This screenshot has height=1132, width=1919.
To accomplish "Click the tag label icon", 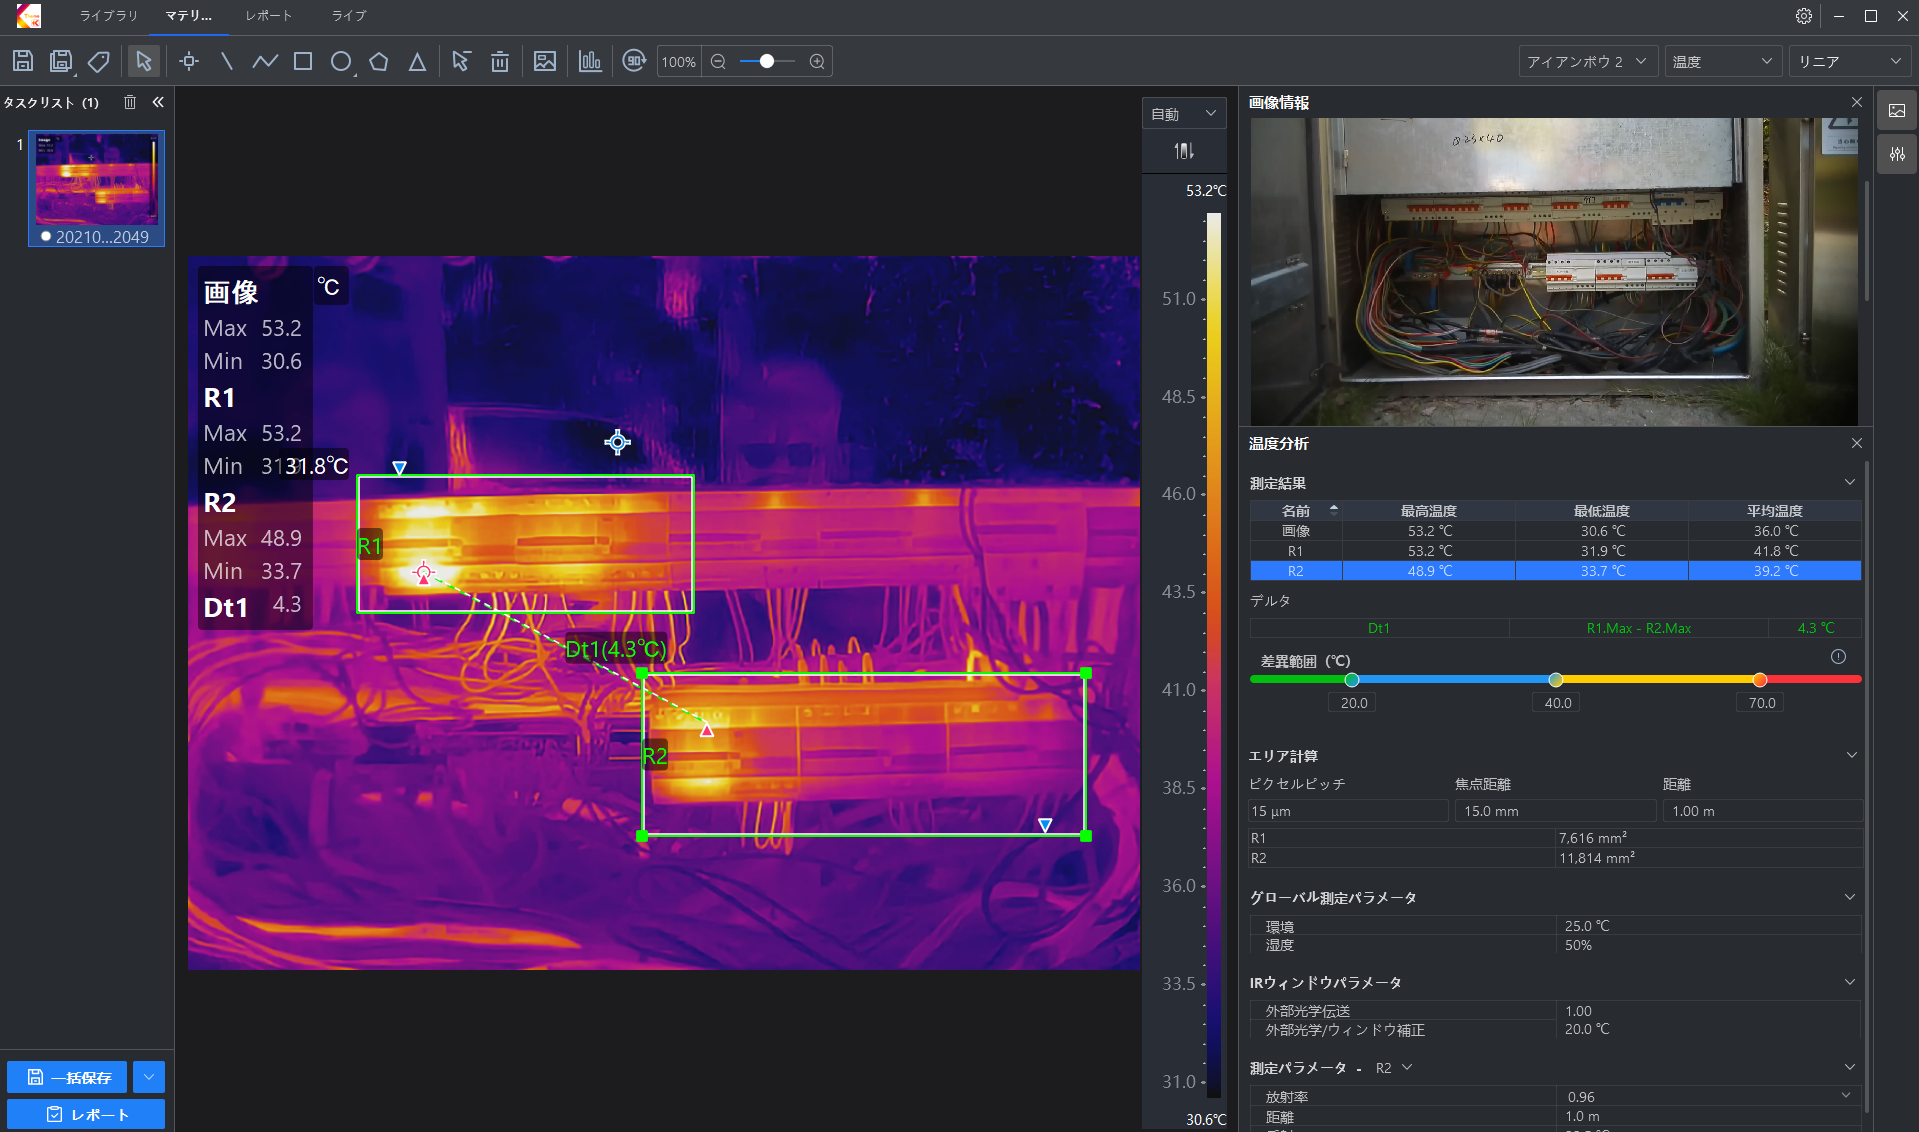I will click(x=99, y=62).
